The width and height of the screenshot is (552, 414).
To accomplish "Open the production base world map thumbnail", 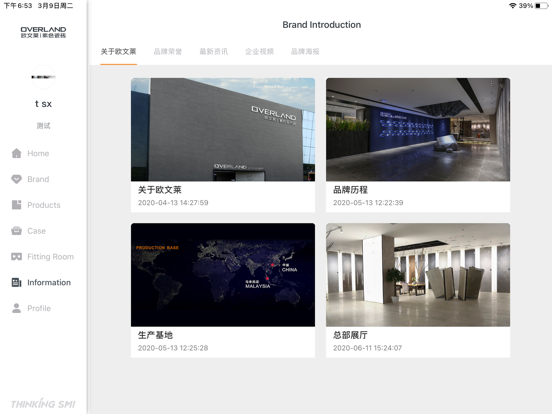I will (223, 275).
